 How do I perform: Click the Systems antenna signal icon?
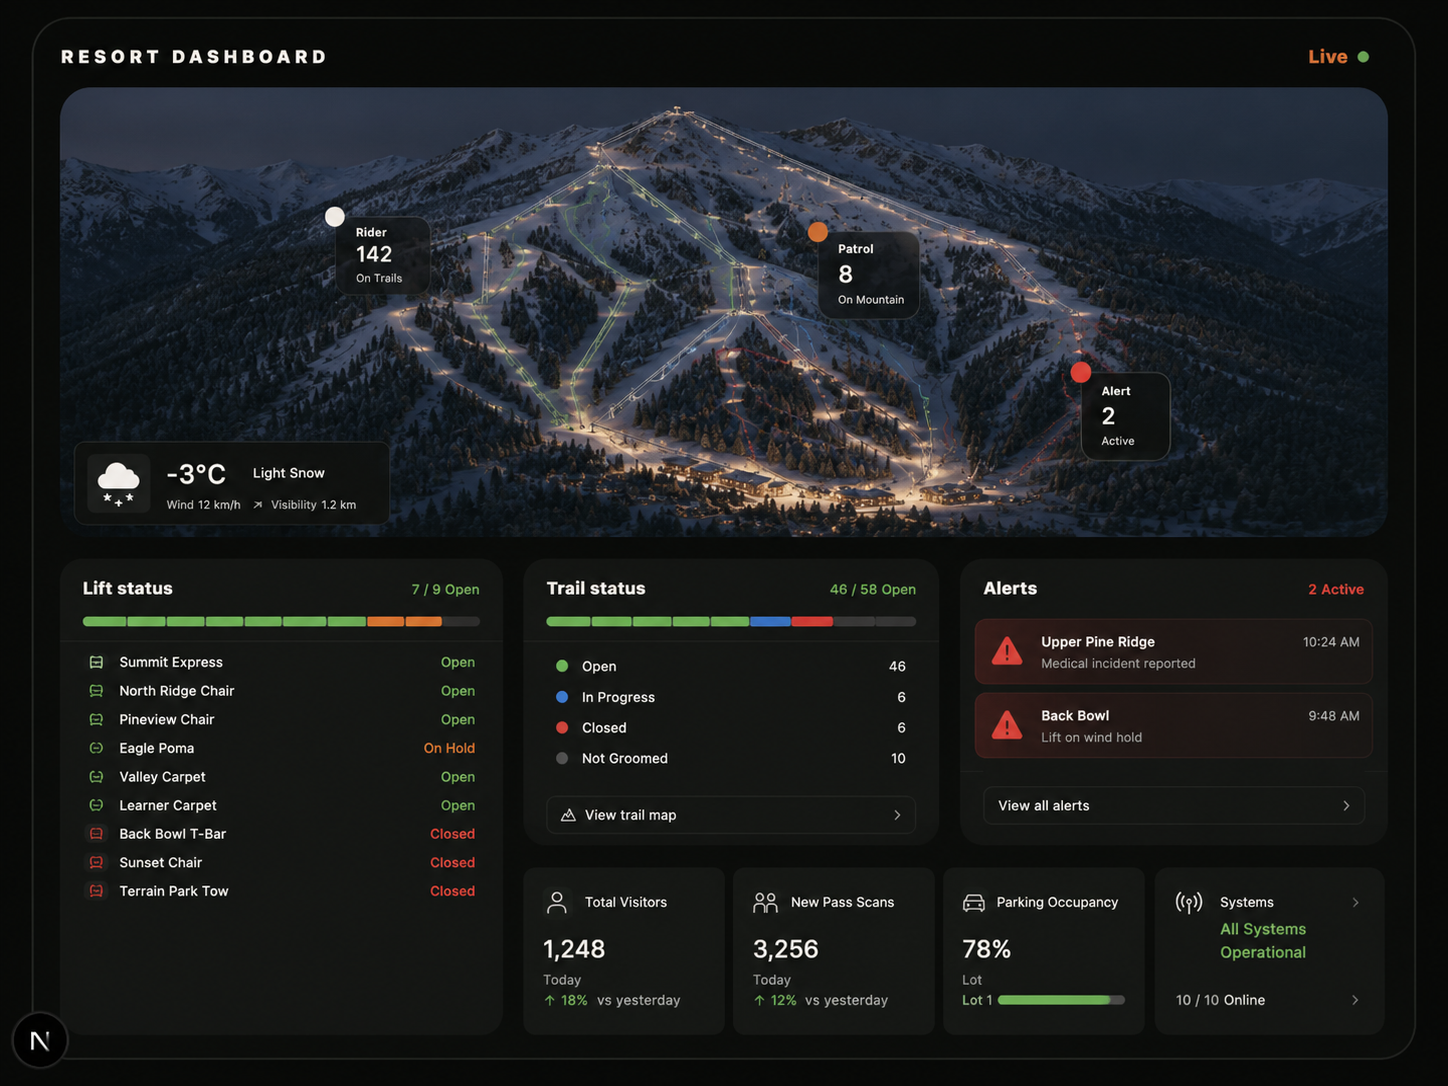coord(1189,903)
